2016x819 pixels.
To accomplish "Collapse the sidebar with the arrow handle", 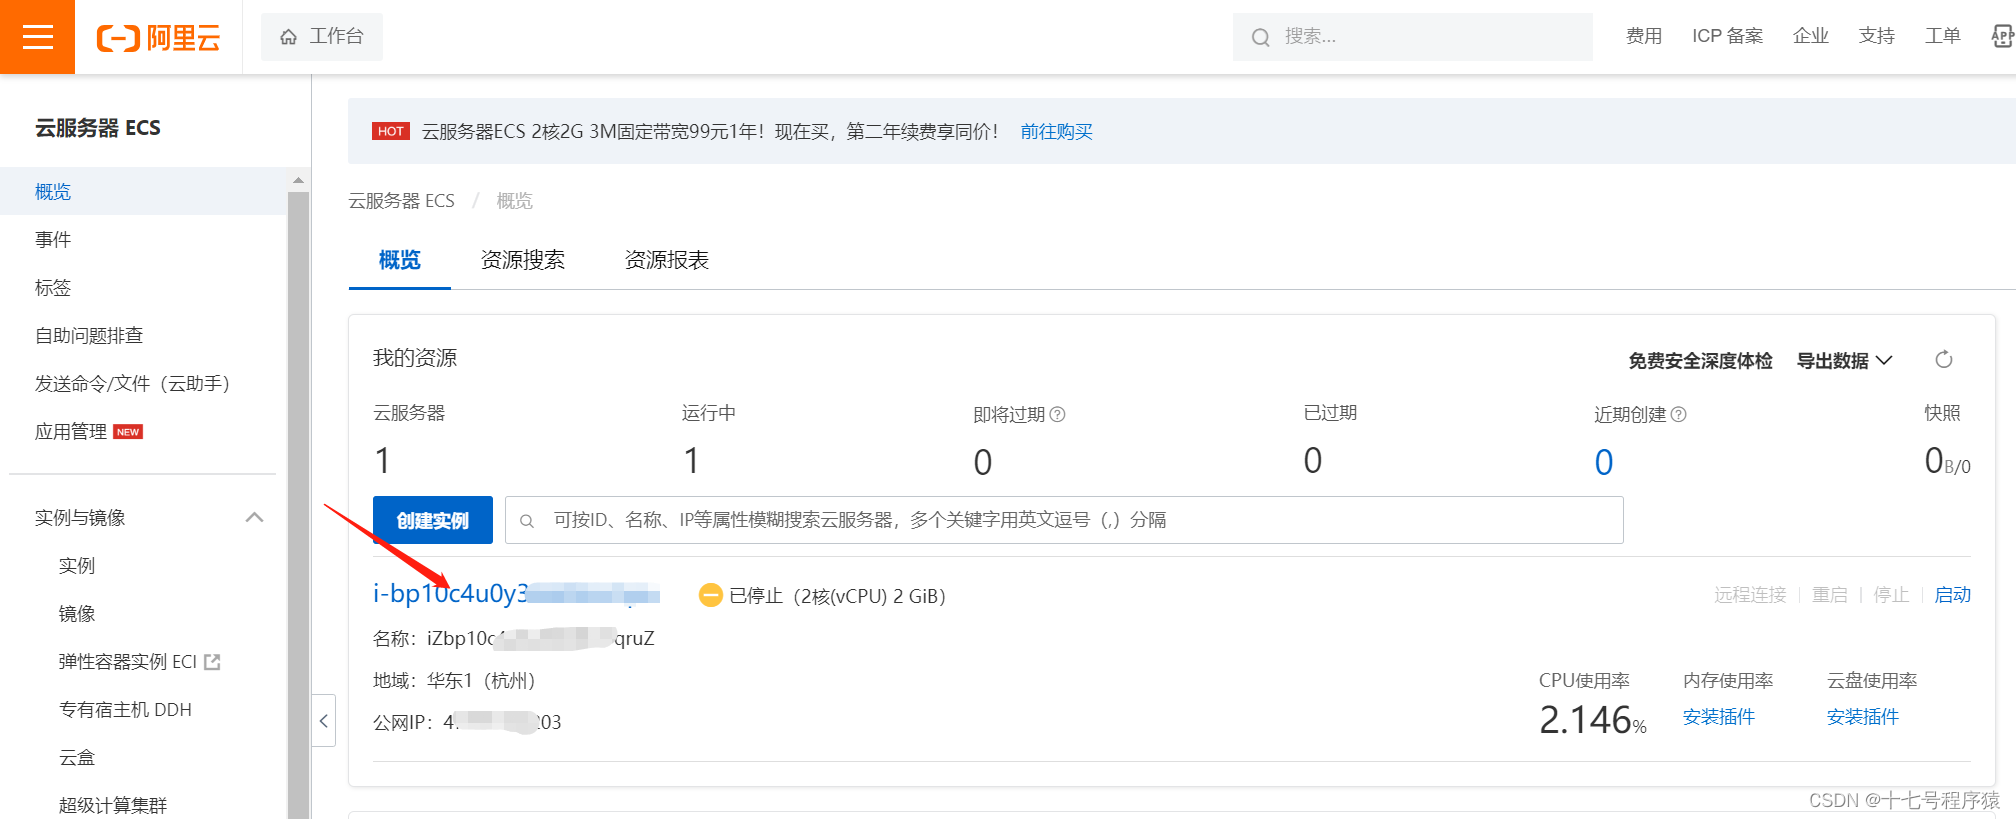I will click(x=323, y=720).
